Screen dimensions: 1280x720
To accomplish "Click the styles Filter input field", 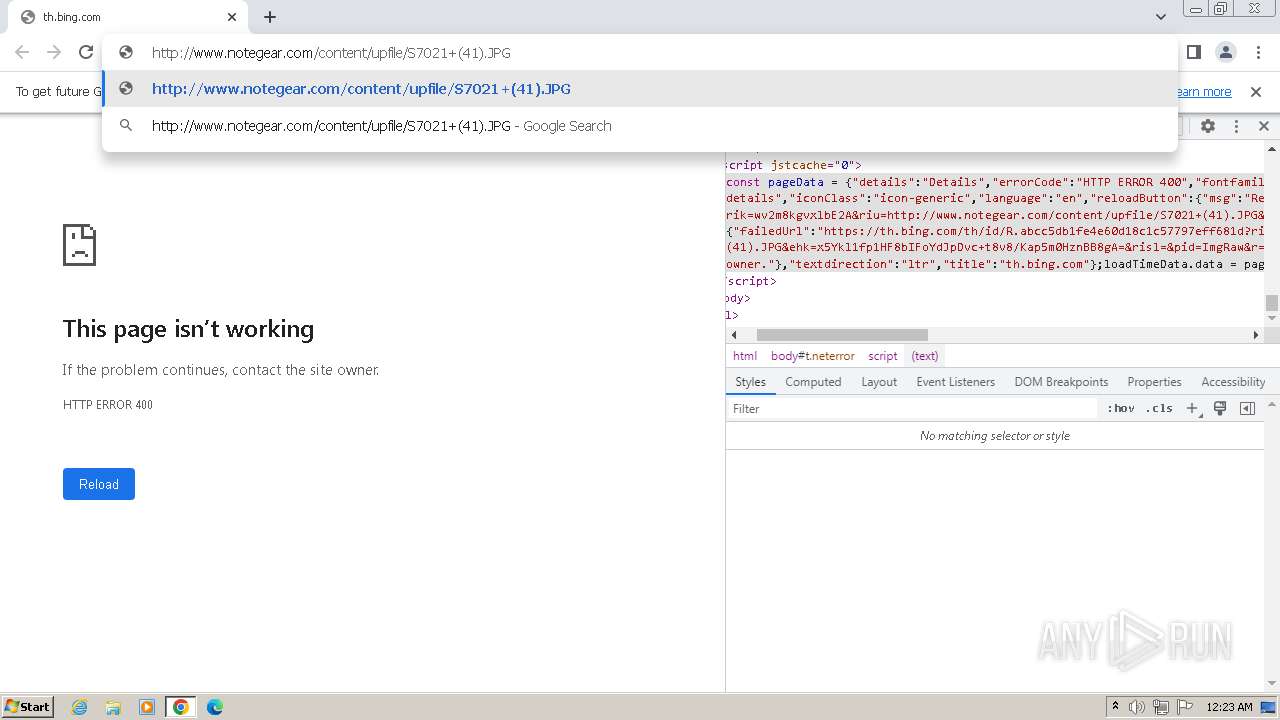I will point(912,409).
